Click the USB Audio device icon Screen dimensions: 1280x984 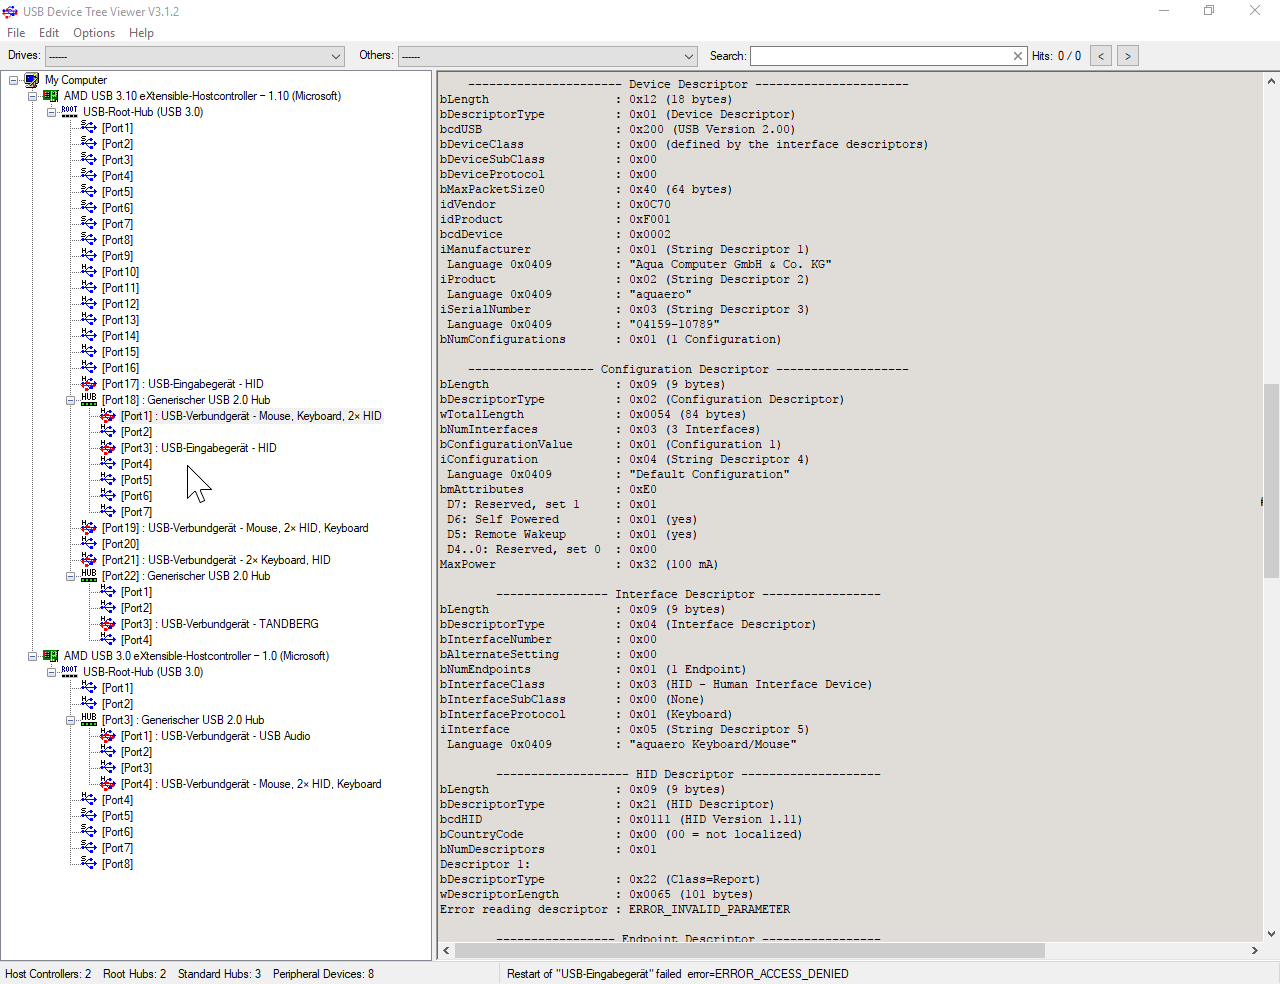[108, 736]
